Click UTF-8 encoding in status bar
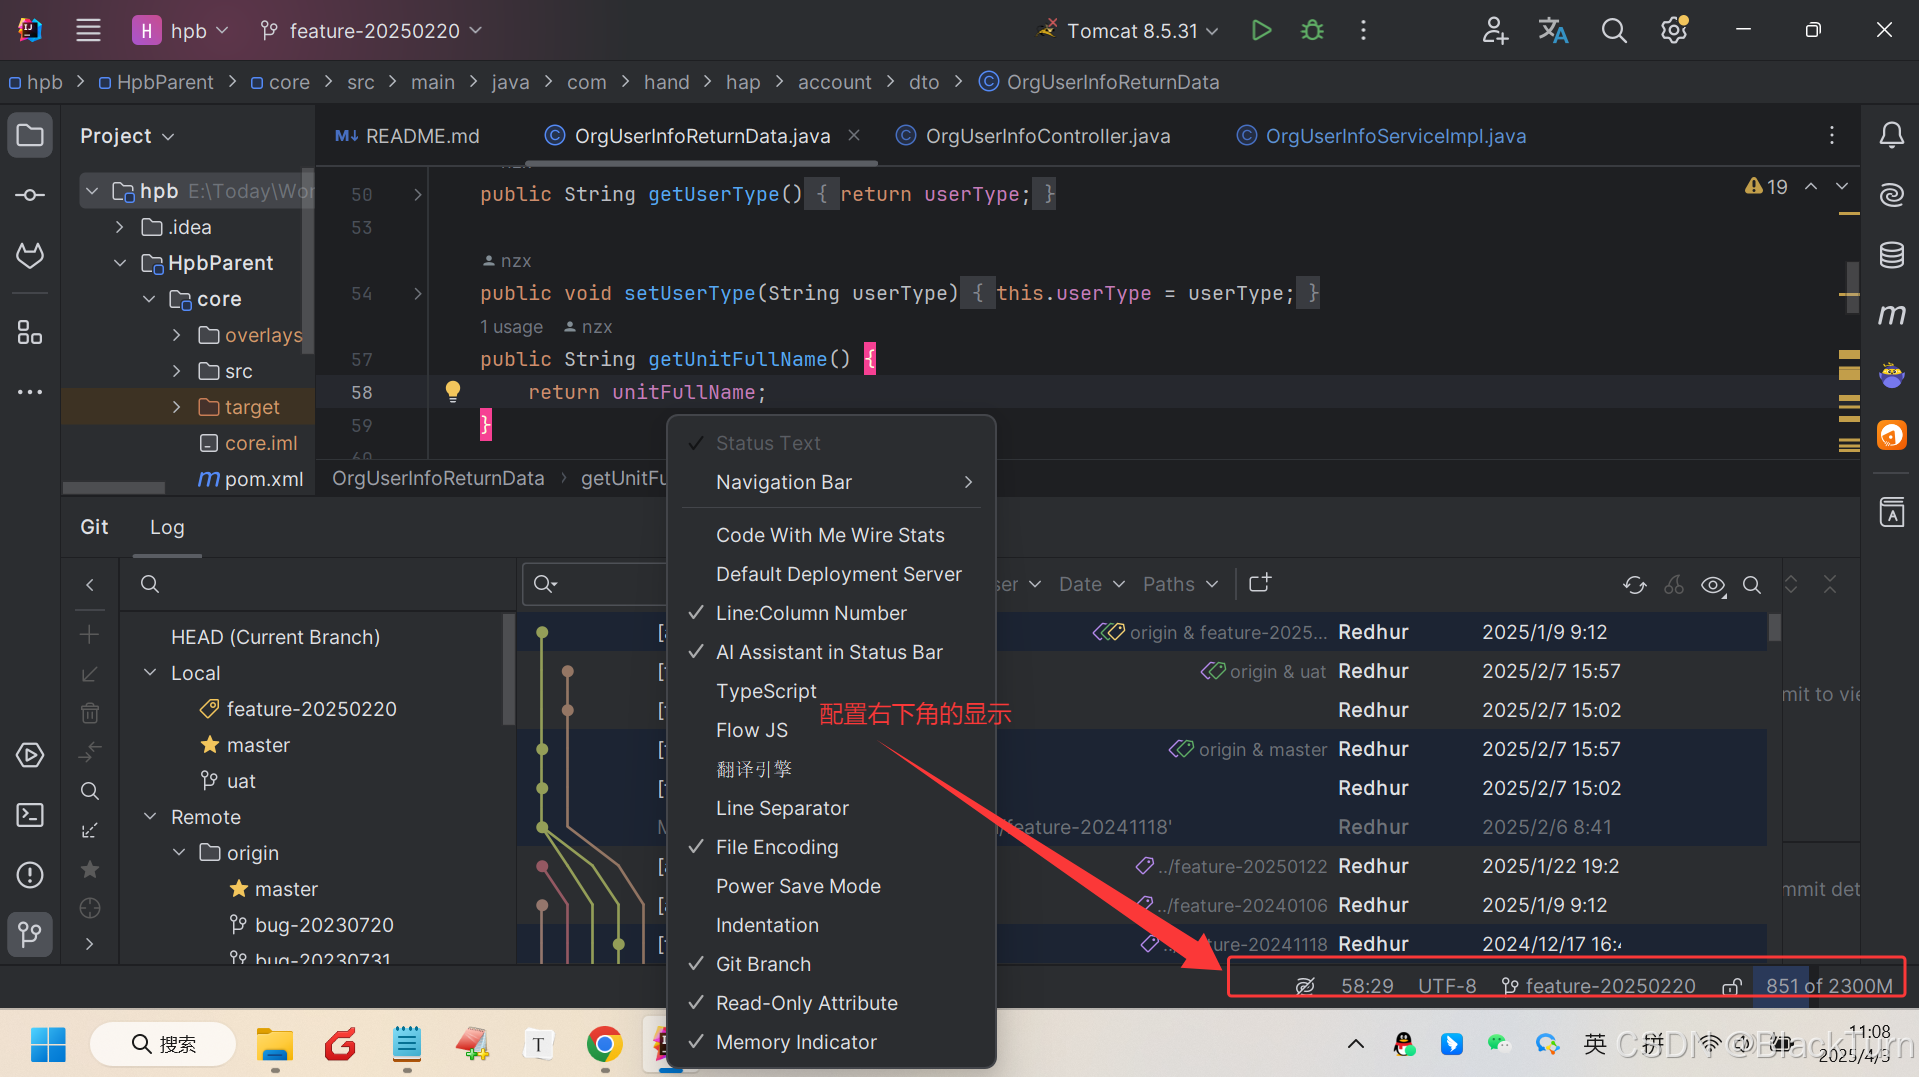Screen dimensions: 1919x1077 (1447, 986)
